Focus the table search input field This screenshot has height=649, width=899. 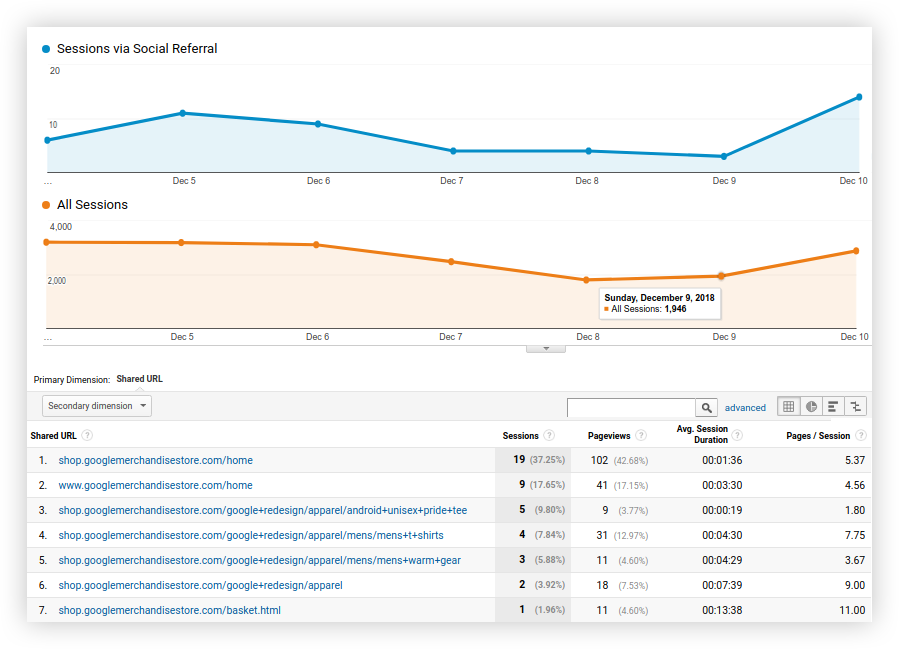point(631,408)
